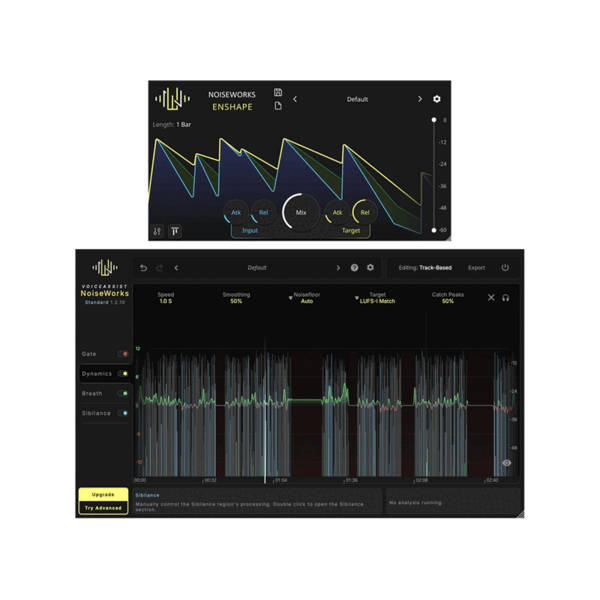Adjust the Target Rel knob

(x=365, y=212)
